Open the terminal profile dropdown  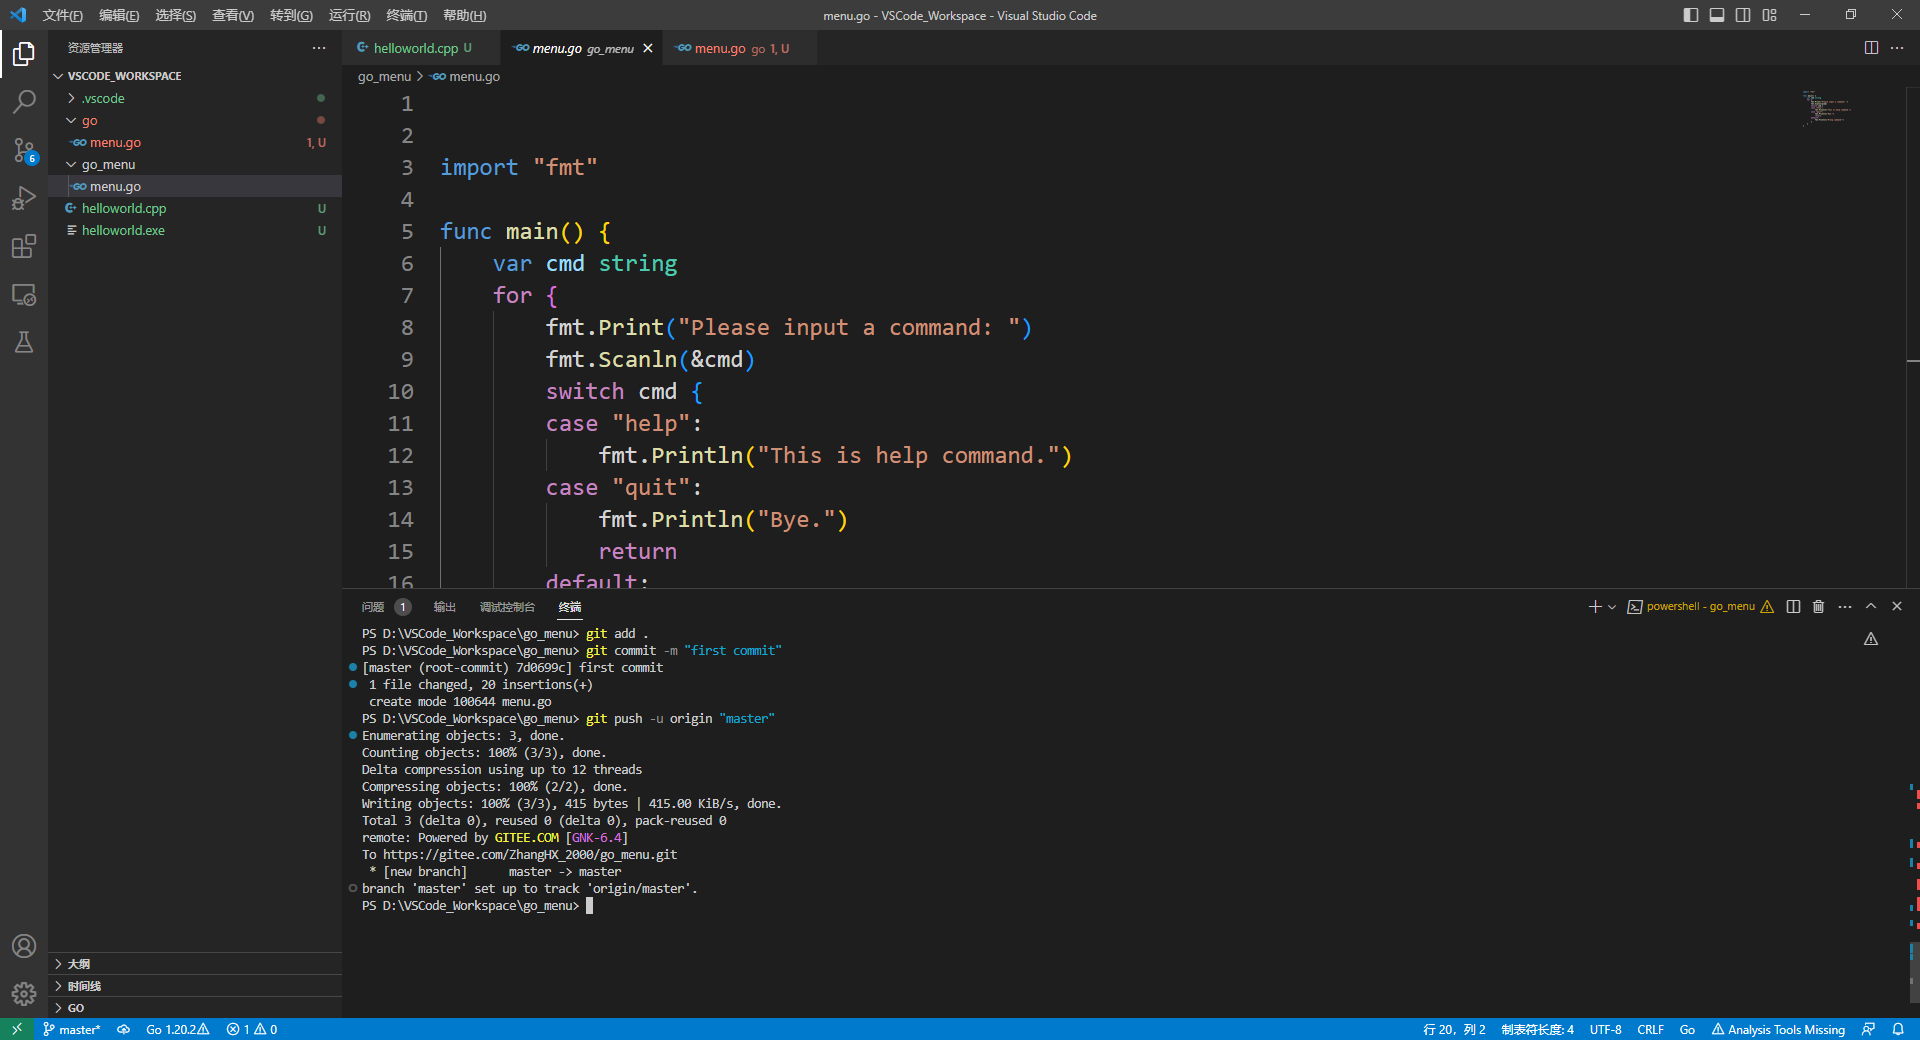point(1611,606)
